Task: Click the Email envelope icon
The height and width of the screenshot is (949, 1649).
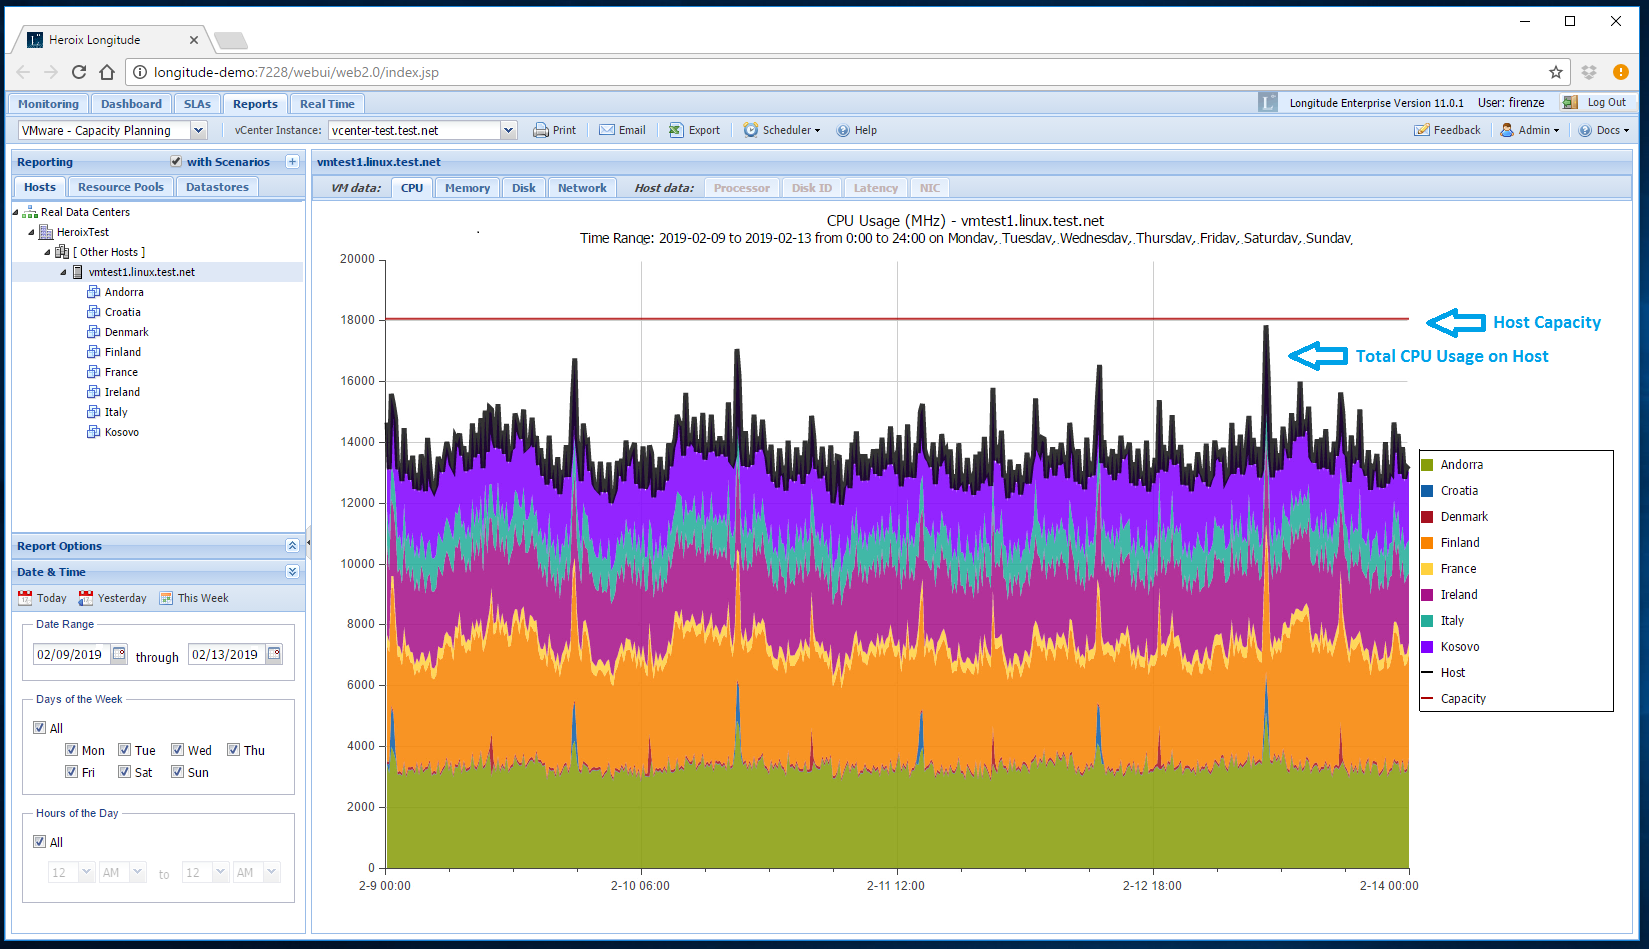Action: (607, 130)
